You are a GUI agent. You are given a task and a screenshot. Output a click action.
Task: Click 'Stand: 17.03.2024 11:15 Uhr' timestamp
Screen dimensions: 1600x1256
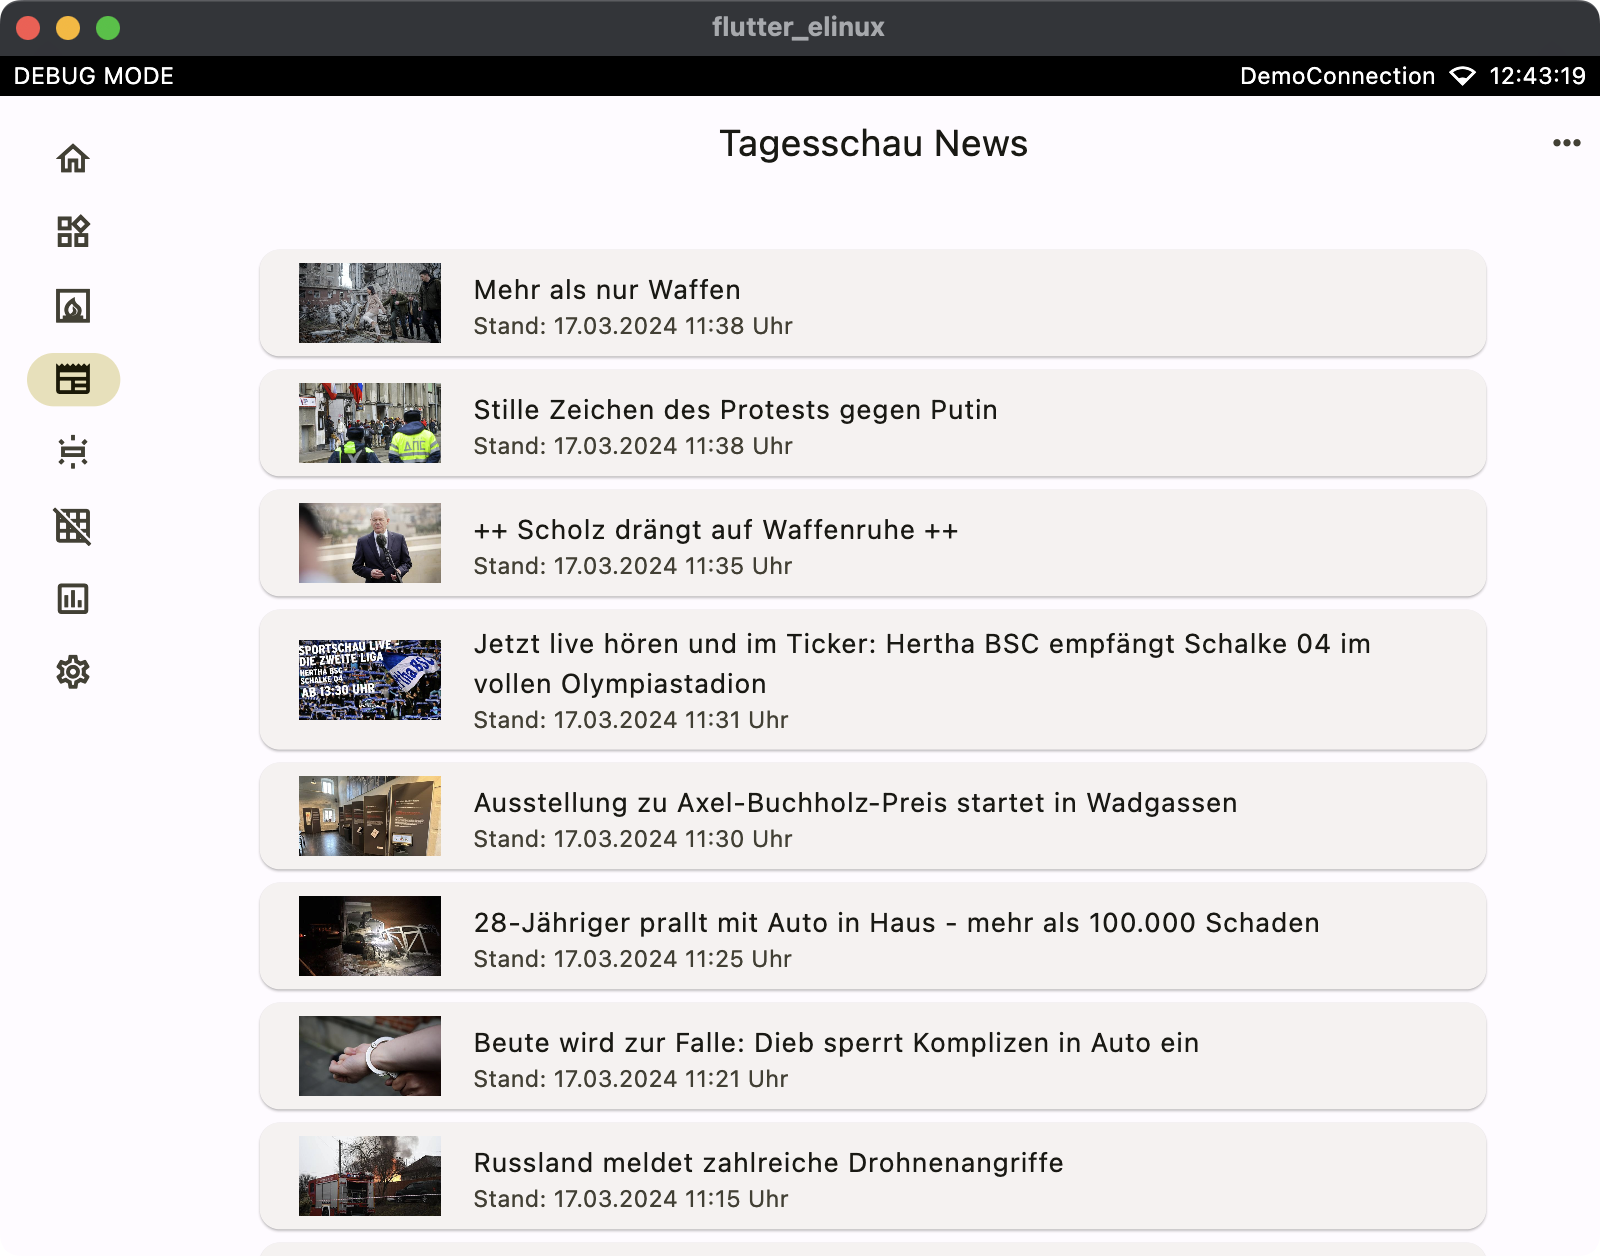[x=631, y=1199]
